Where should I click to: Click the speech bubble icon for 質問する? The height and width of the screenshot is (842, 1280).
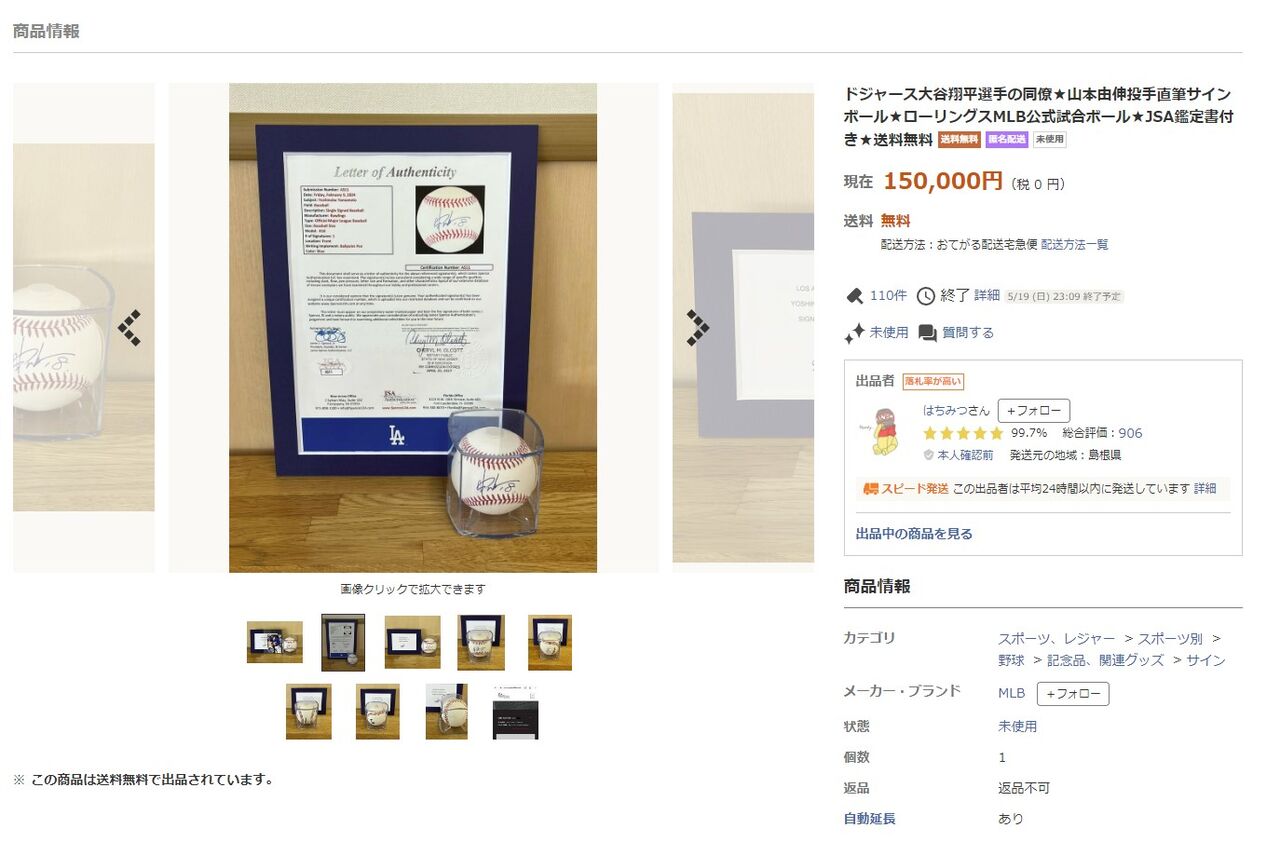pyautogui.click(x=928, y=333)
